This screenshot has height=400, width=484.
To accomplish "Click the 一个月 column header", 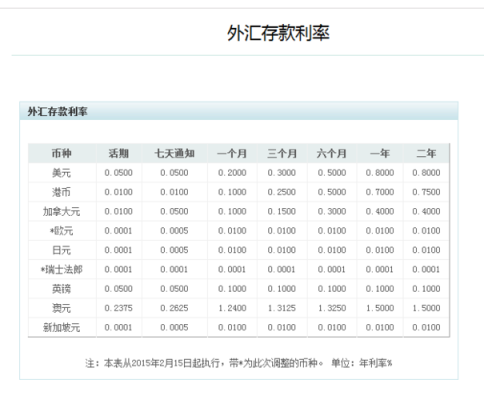I will (232, 153).
